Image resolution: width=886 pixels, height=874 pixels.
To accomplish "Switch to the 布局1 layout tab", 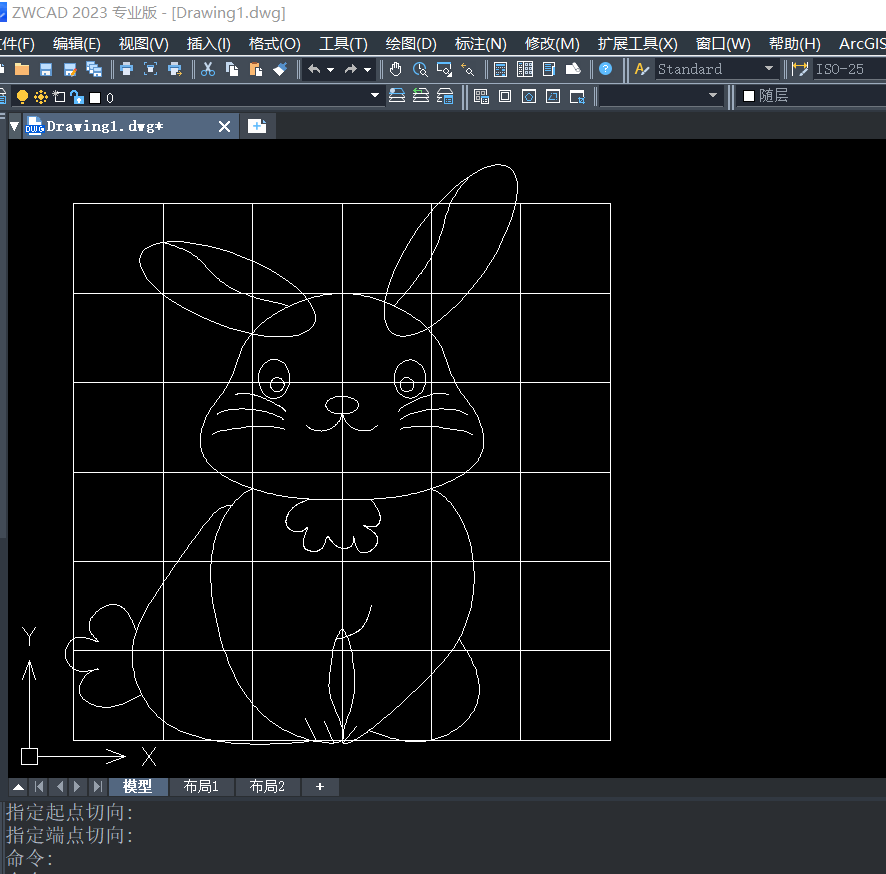I will click(201, 786).
